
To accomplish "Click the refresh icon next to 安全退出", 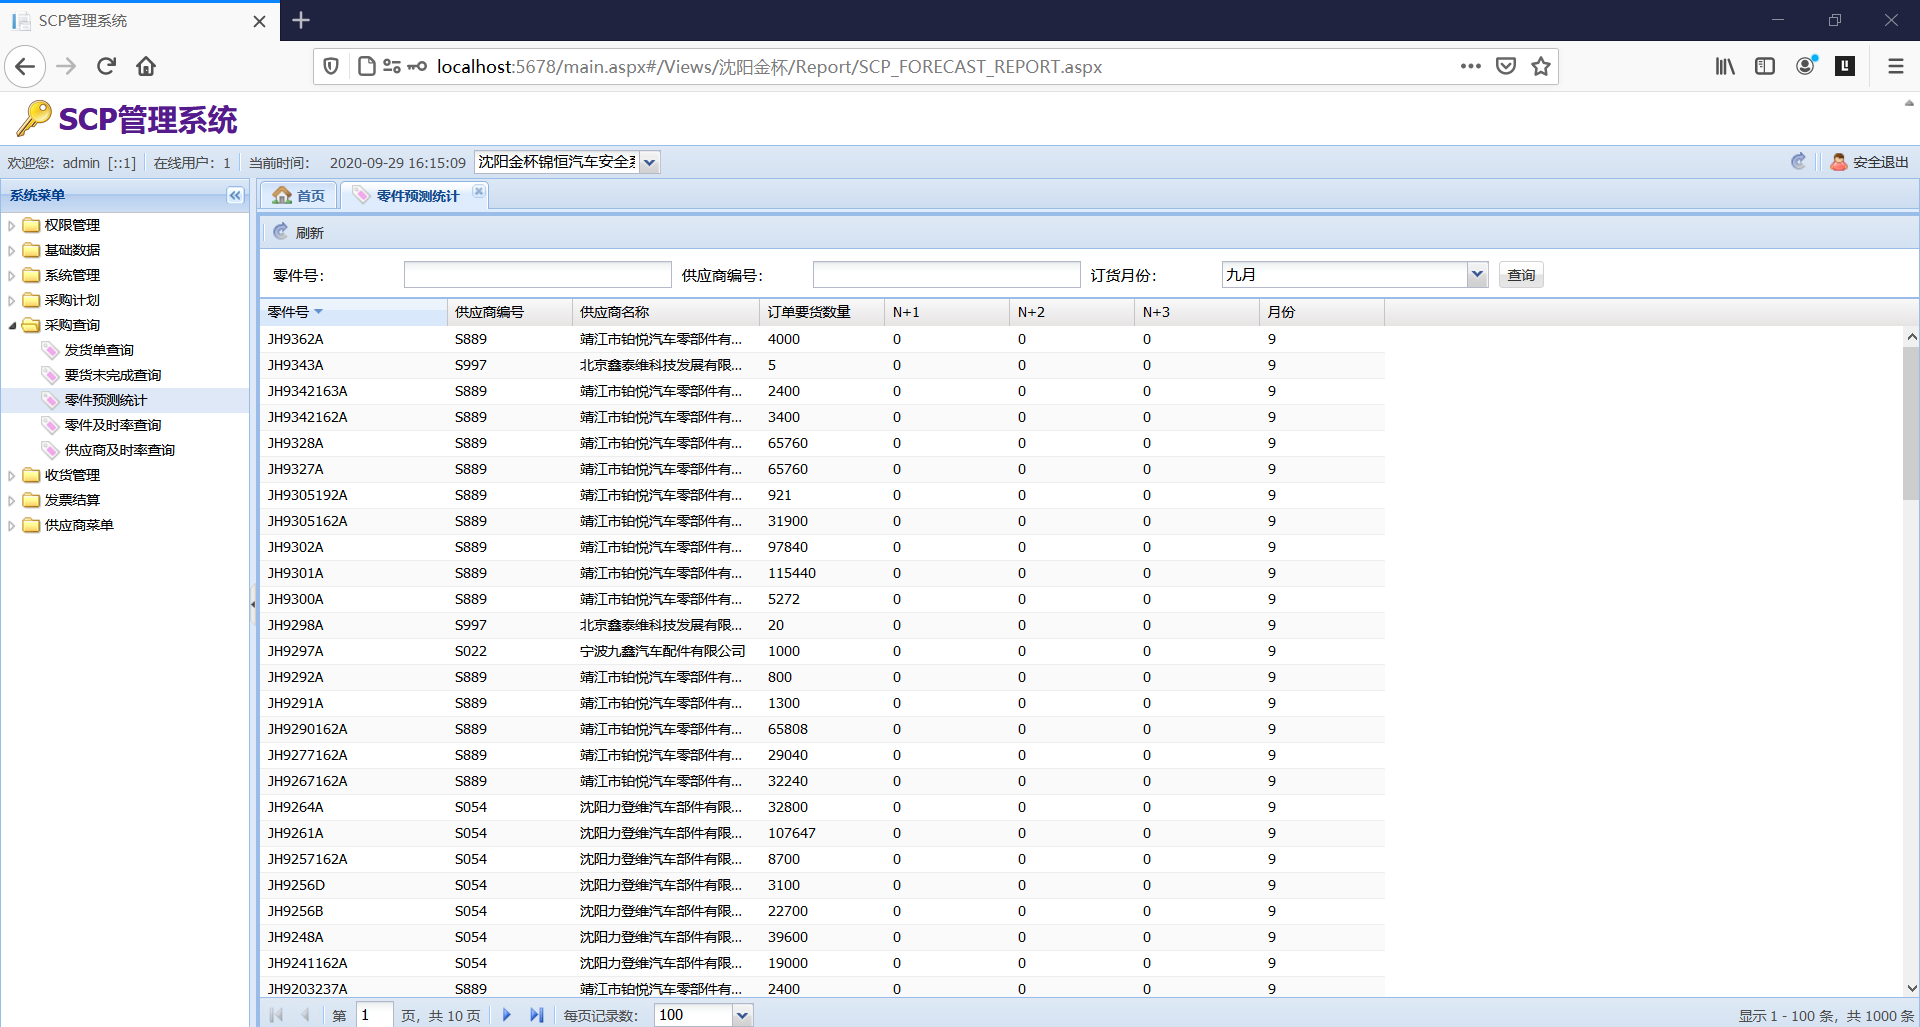I will pos(1798,162).
